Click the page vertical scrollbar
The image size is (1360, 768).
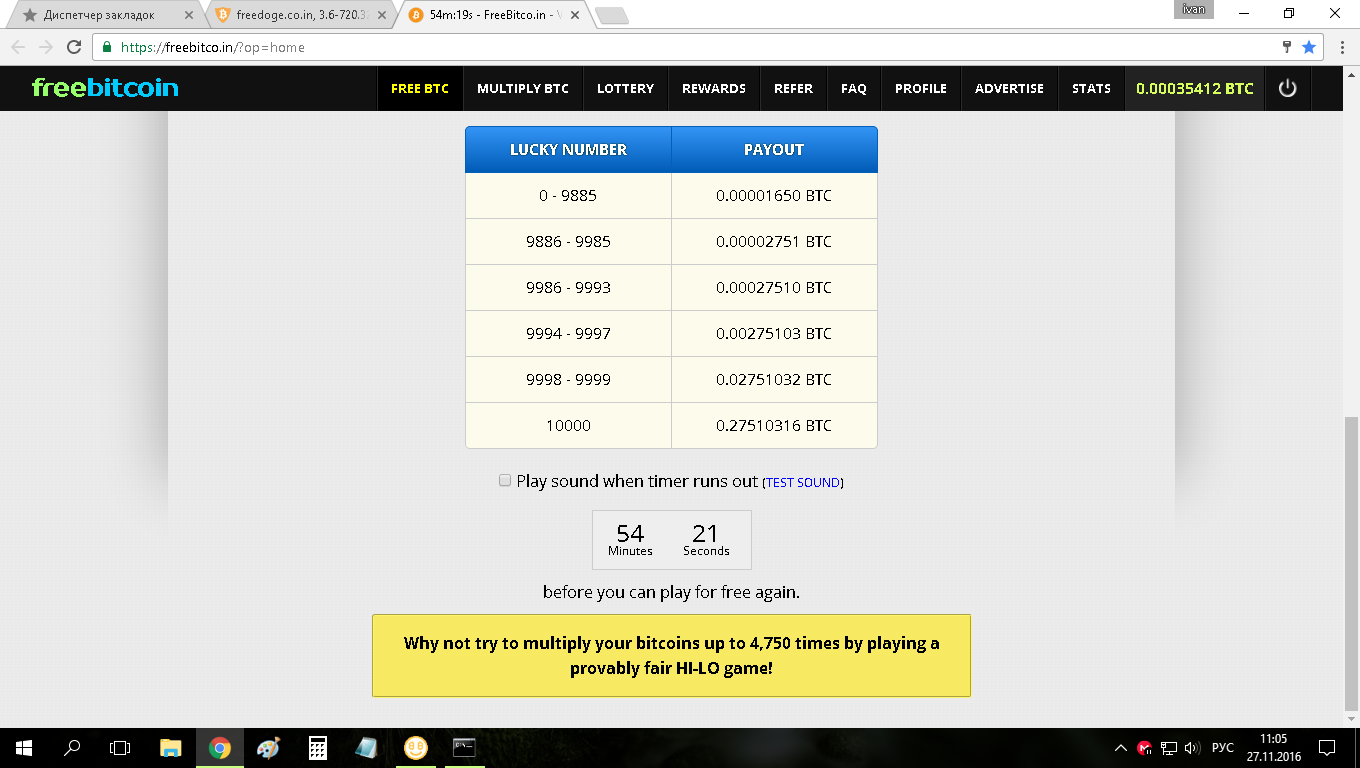click(1351, 560)
